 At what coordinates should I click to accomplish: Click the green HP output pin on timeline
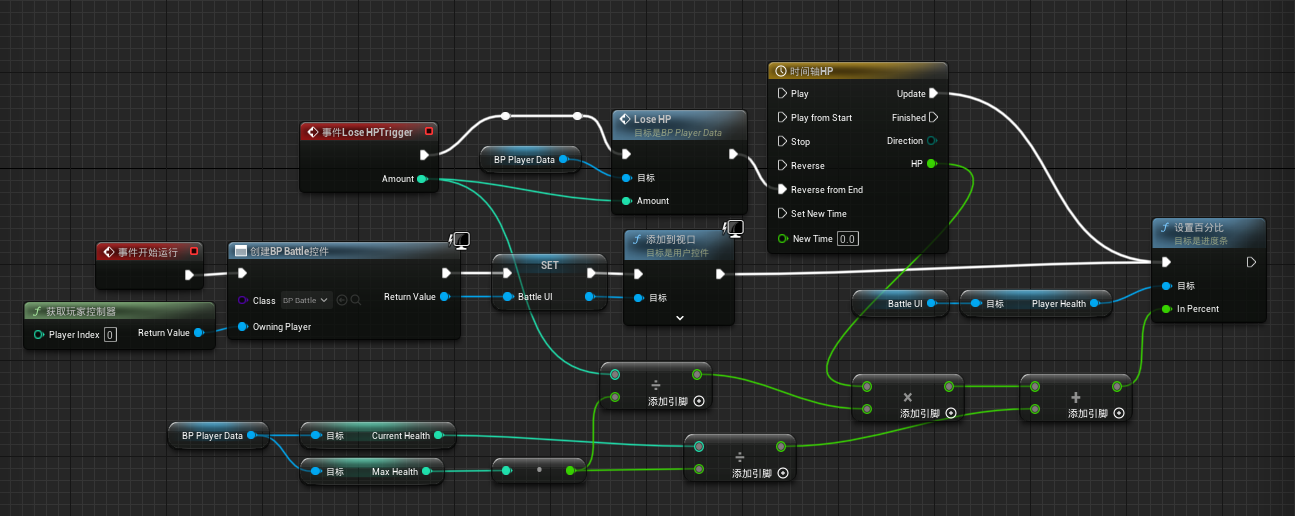933,164
